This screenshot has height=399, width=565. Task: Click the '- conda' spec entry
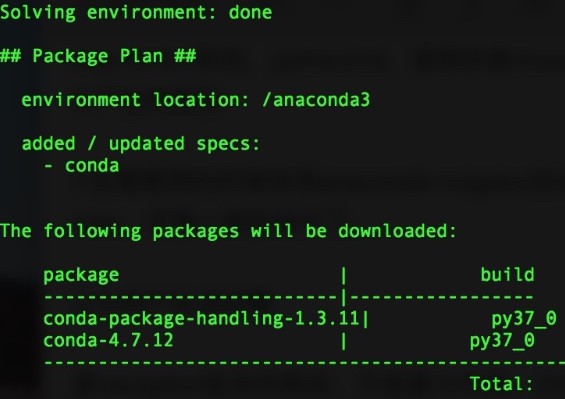(x=81, y=166)
